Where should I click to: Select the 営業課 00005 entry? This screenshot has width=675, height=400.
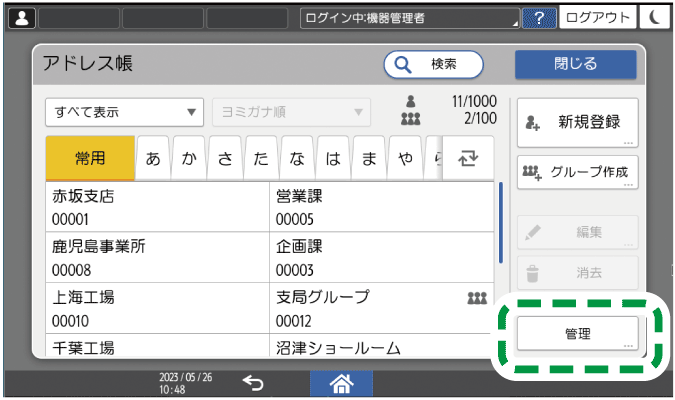tap(381, 207)
